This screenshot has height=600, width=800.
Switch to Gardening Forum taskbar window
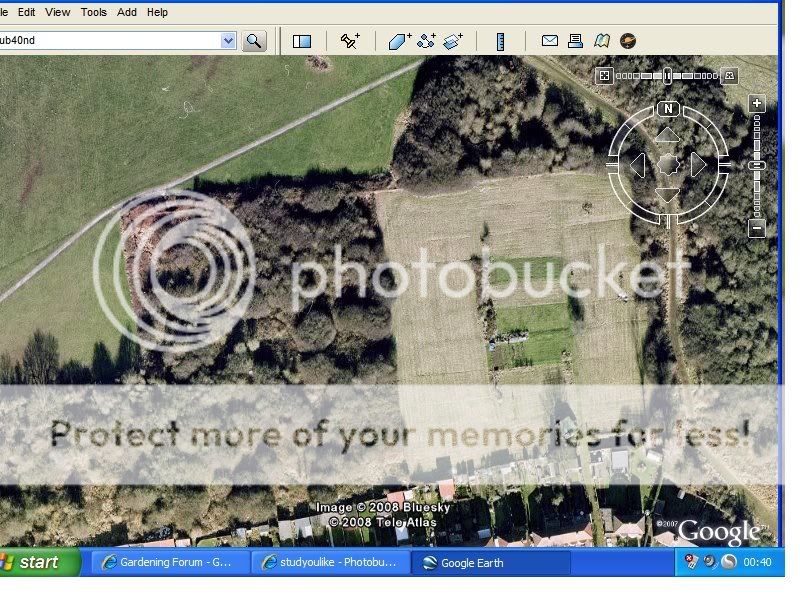[x=165, y=563]
